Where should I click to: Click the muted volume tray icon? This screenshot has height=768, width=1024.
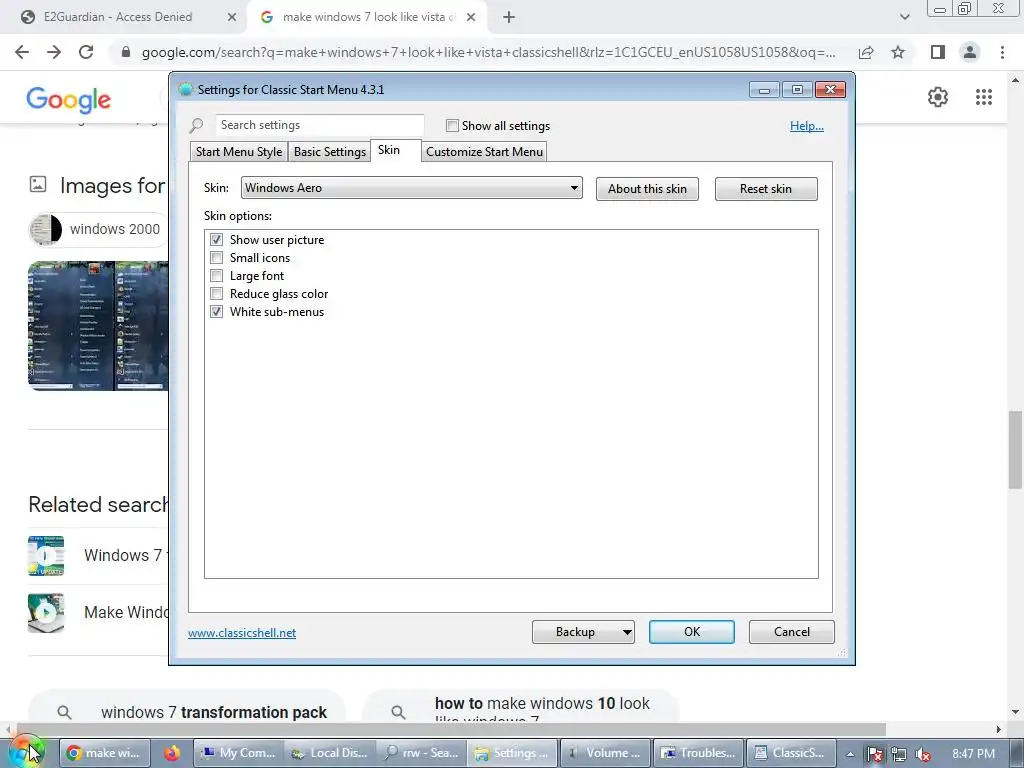tap(923, 754)
